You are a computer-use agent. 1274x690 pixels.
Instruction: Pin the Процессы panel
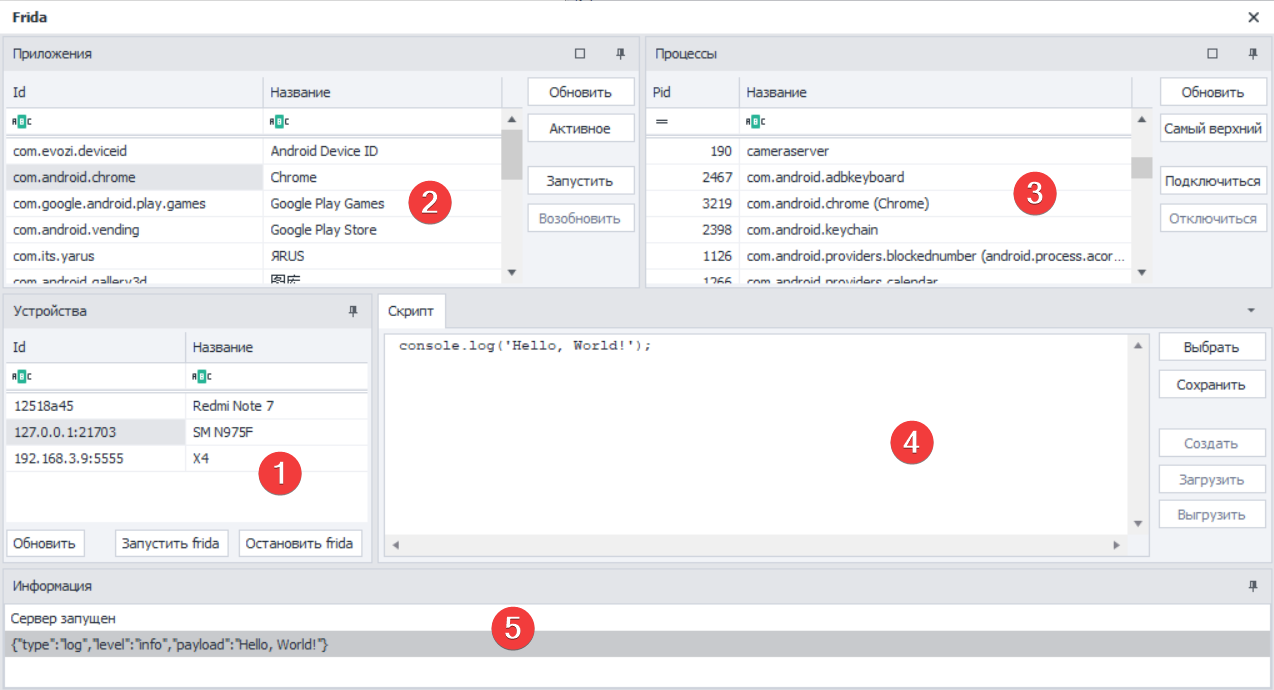point(1252,54)
